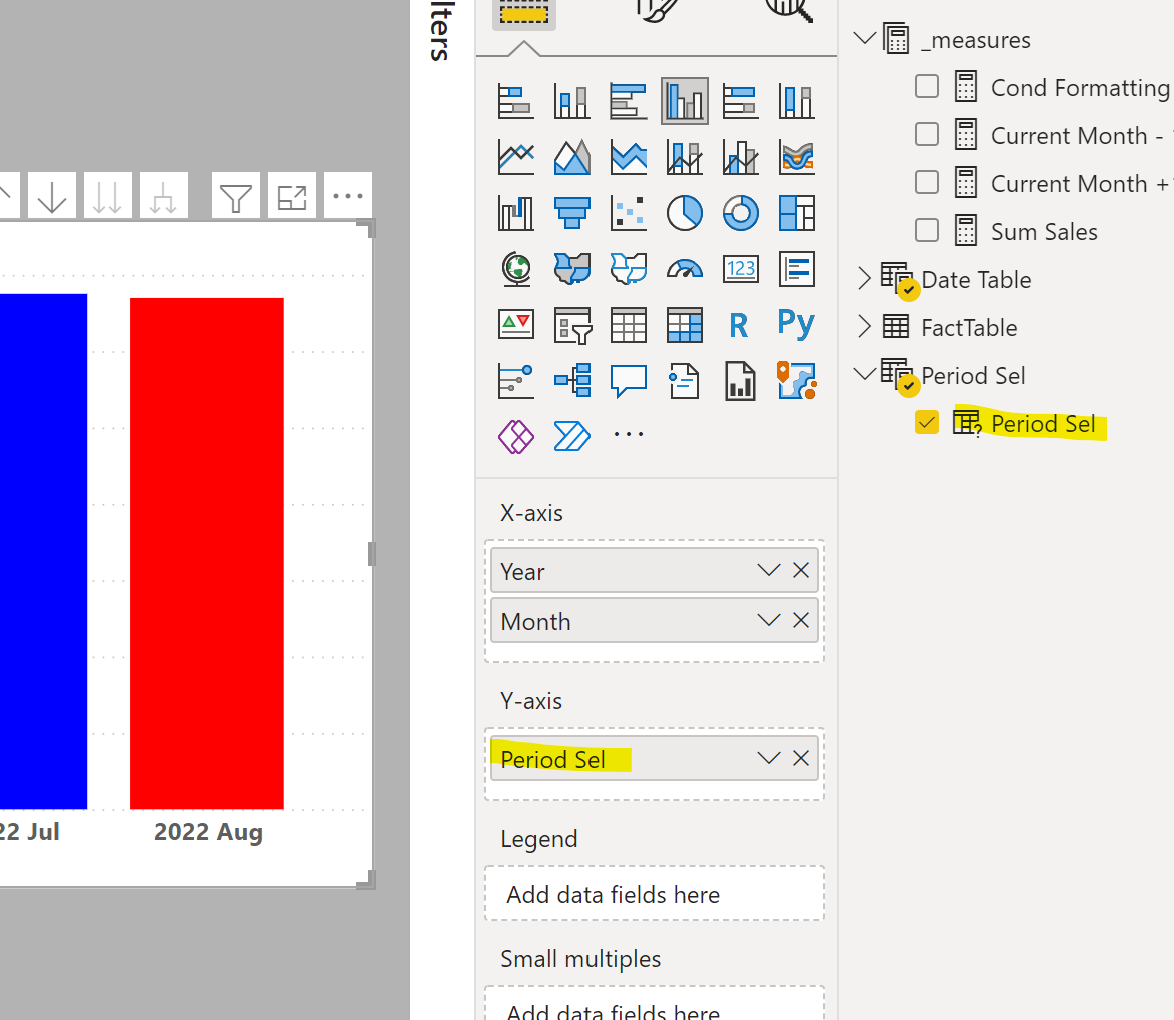The width and height of the screenshot is (1174, 1020).
Task: Select the scatter chart visual
Action: [628, 213]
